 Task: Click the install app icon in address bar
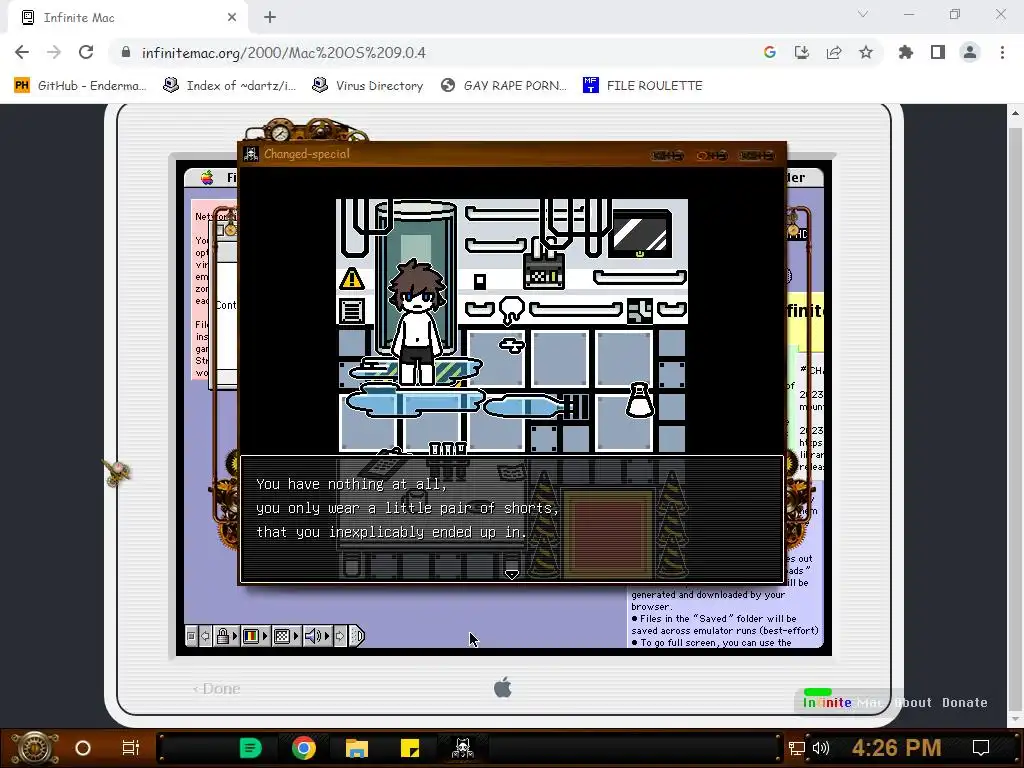(801, 52)
